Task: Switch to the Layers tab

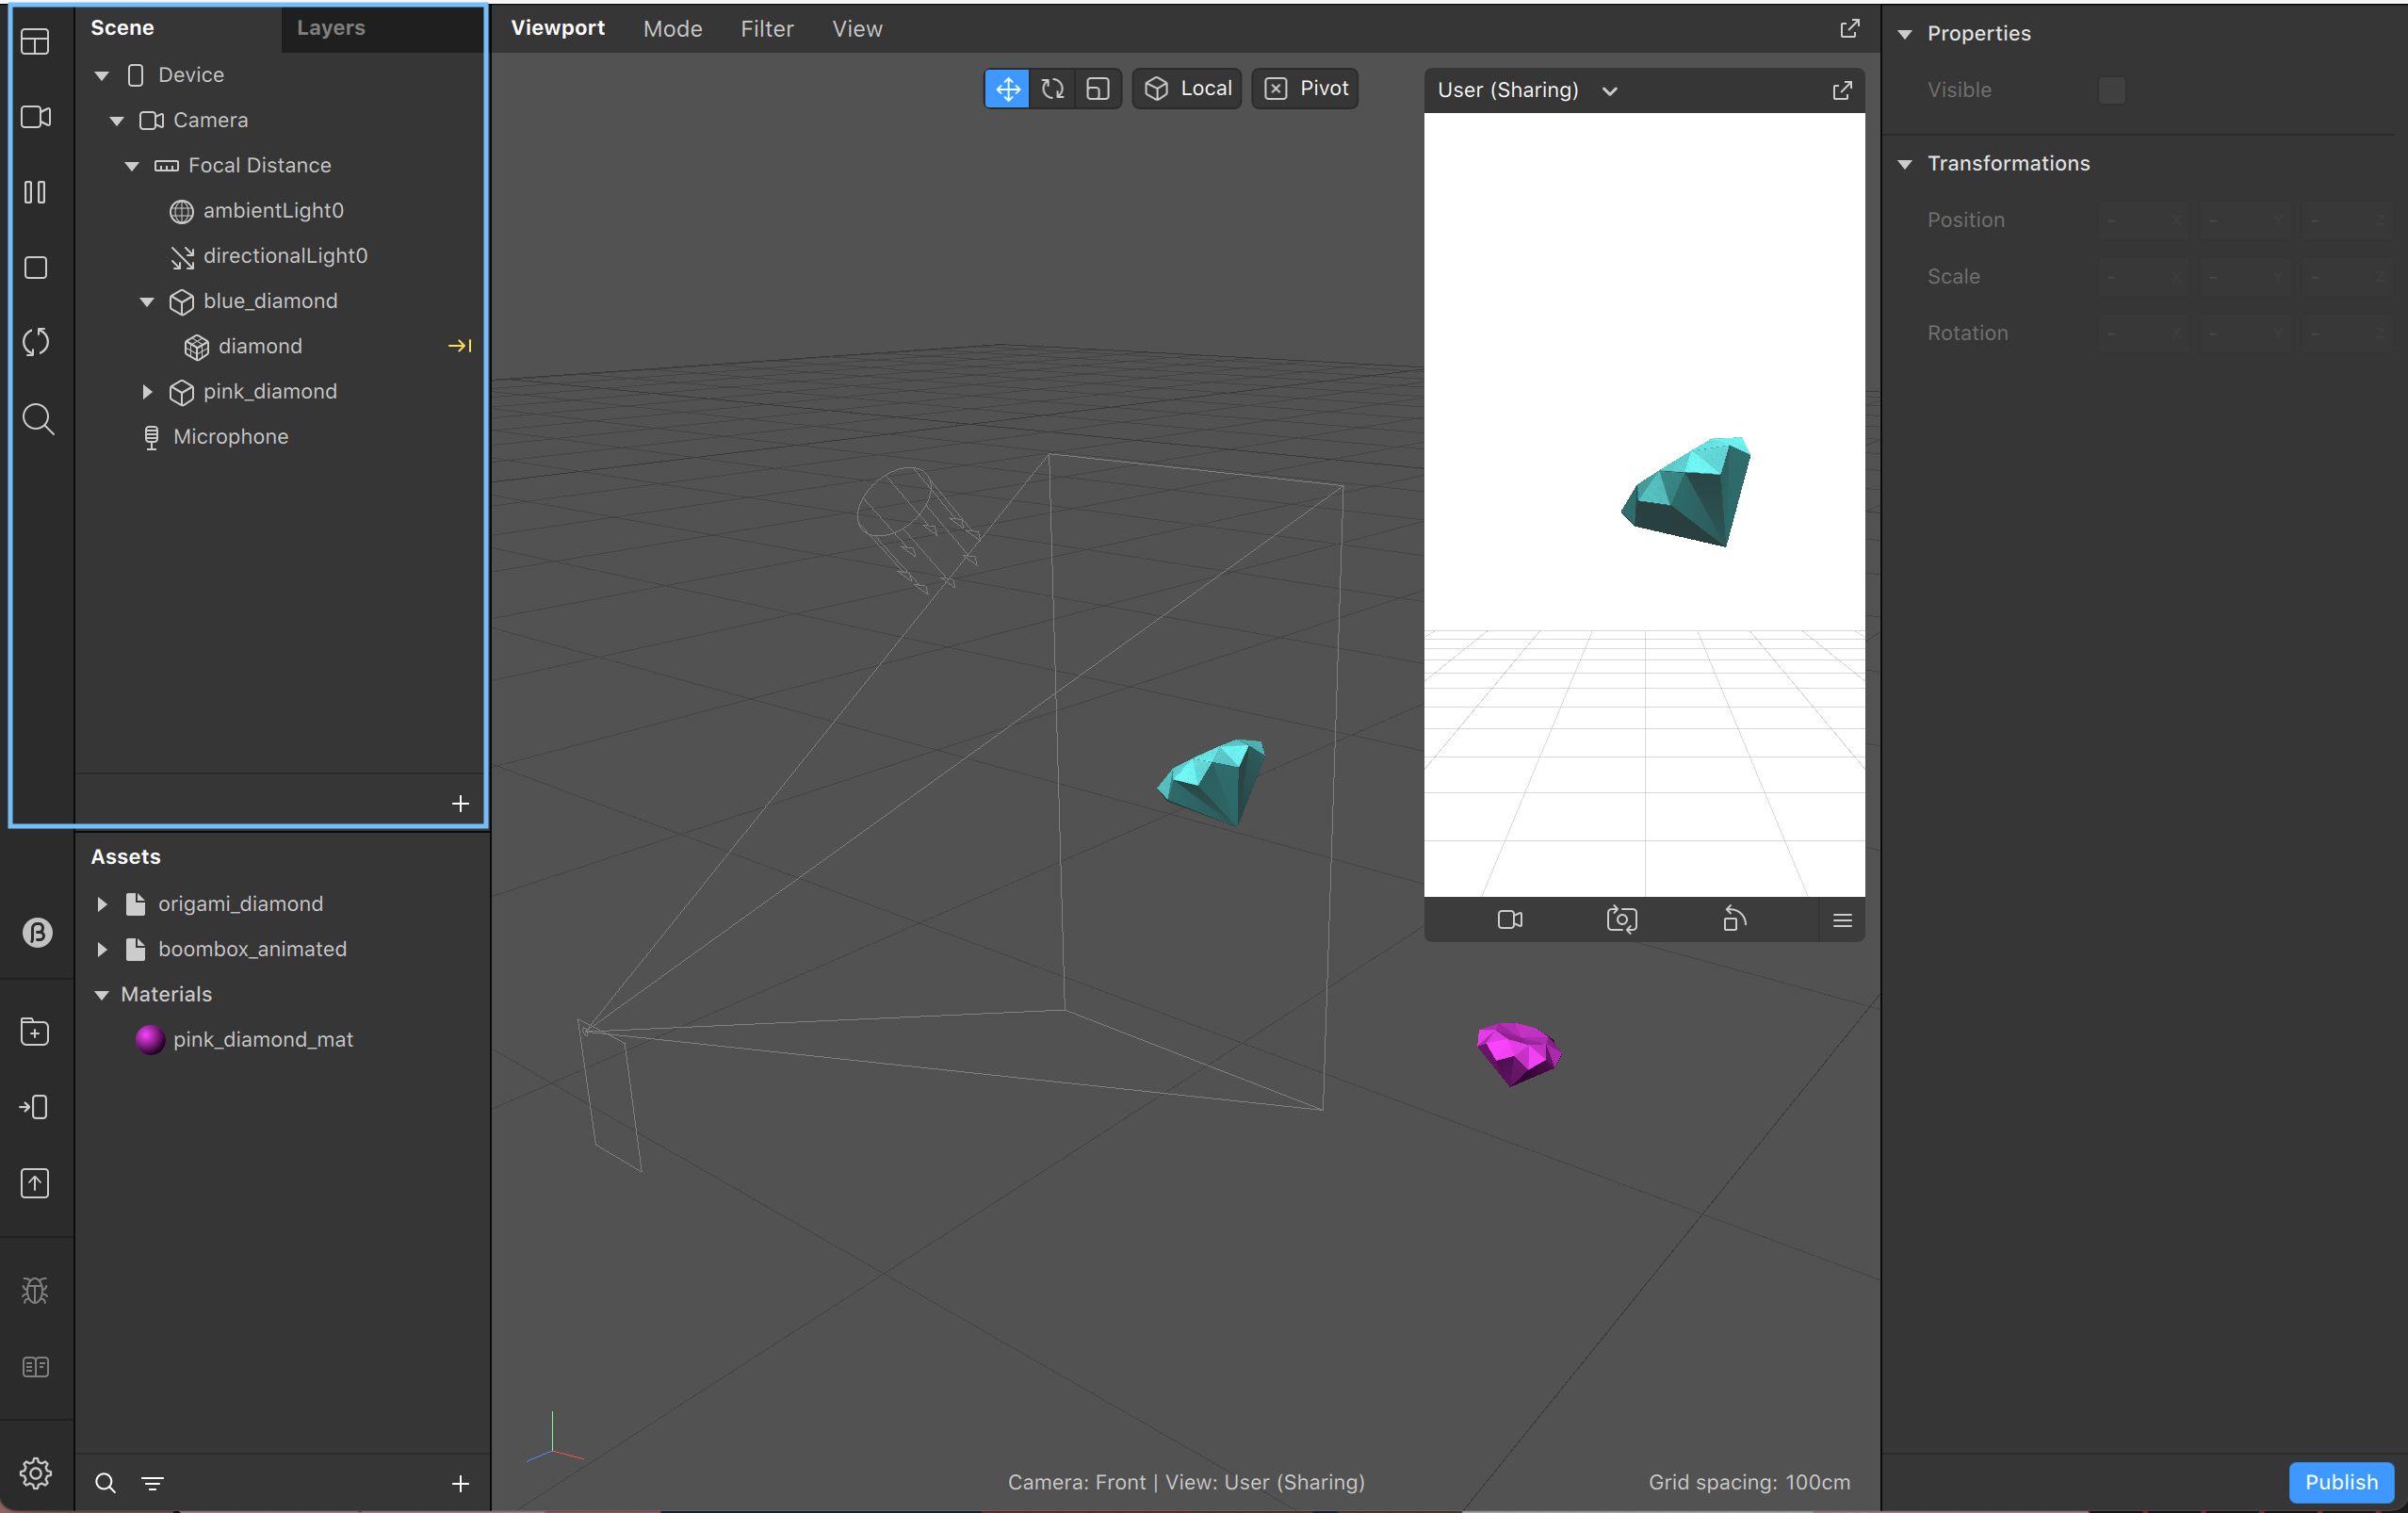Action: [331, 28]
